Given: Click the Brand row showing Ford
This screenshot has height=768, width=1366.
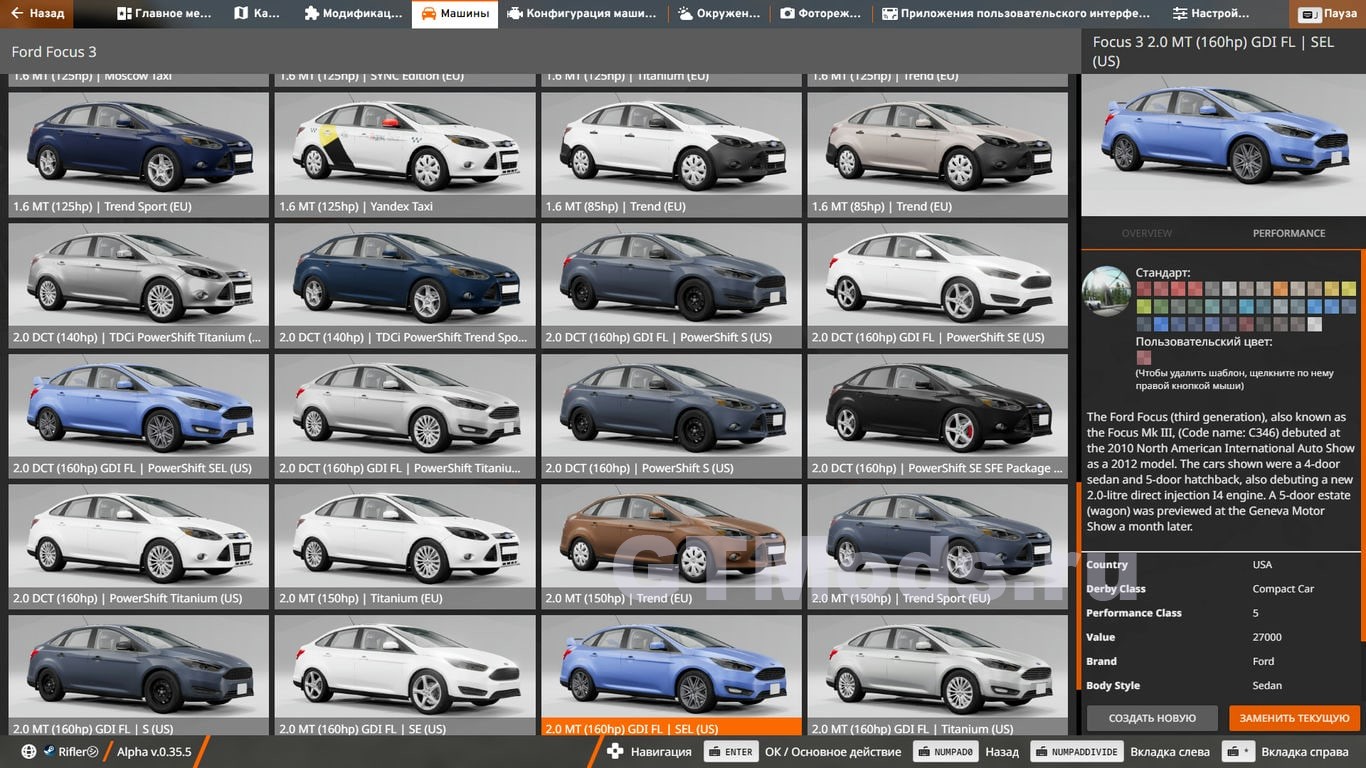Looking at the screenshot, I should click(1221, 661).
